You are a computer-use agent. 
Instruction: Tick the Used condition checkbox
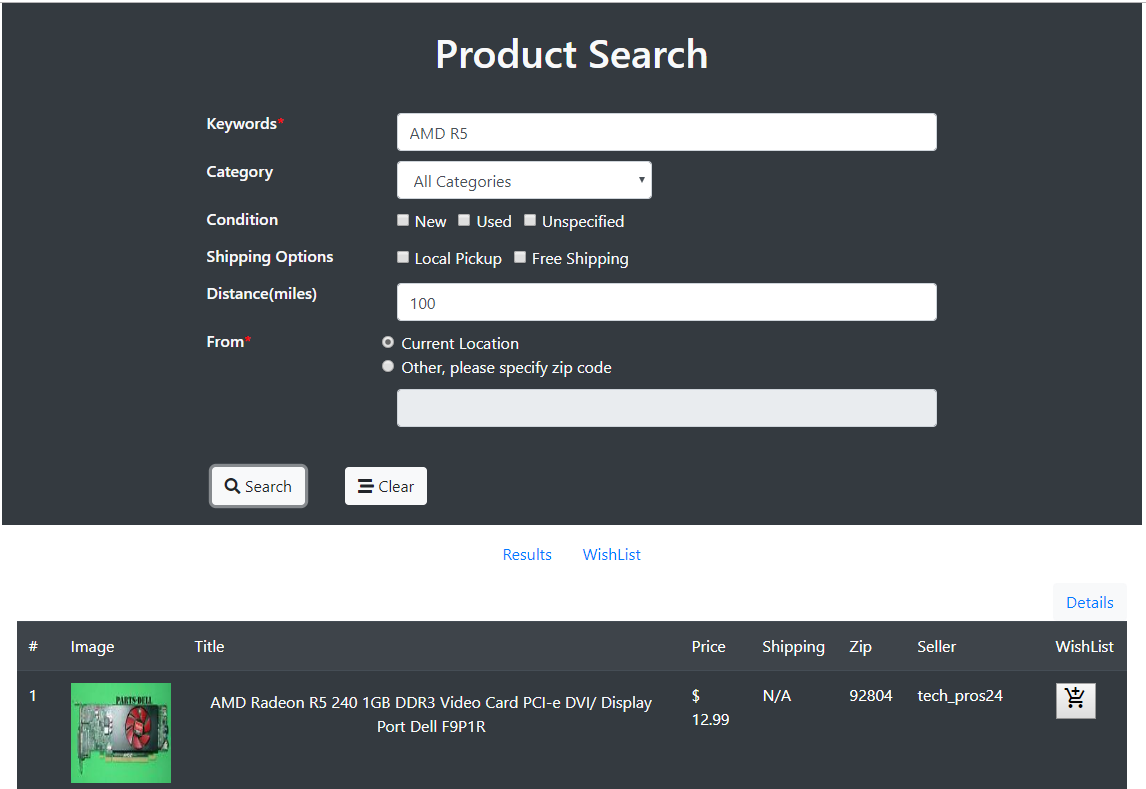tap(464, 220)
